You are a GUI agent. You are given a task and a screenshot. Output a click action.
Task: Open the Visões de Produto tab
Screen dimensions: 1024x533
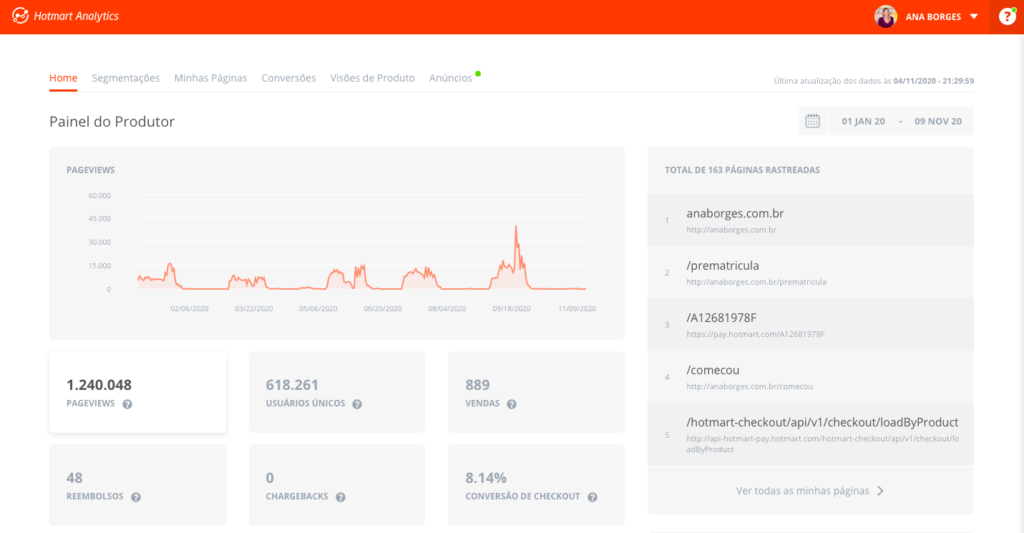[x=372, y=78]
